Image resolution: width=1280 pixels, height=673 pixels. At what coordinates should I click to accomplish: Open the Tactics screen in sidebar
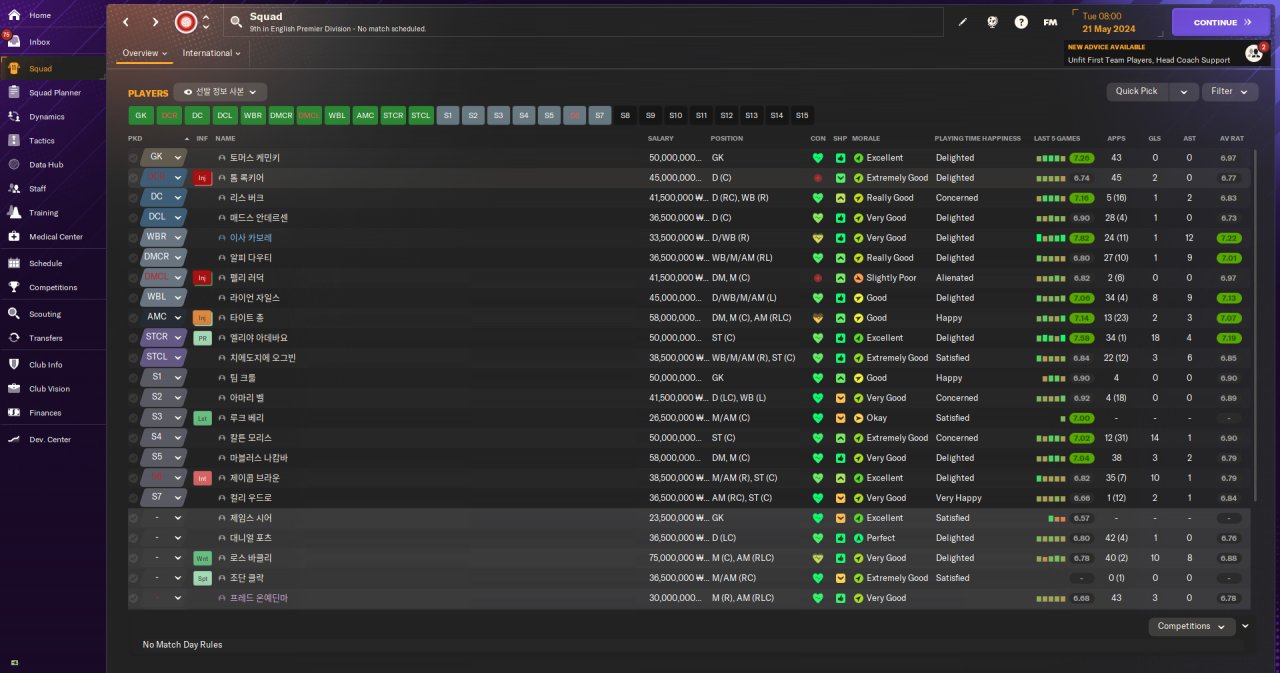click(x=41, y=141)
